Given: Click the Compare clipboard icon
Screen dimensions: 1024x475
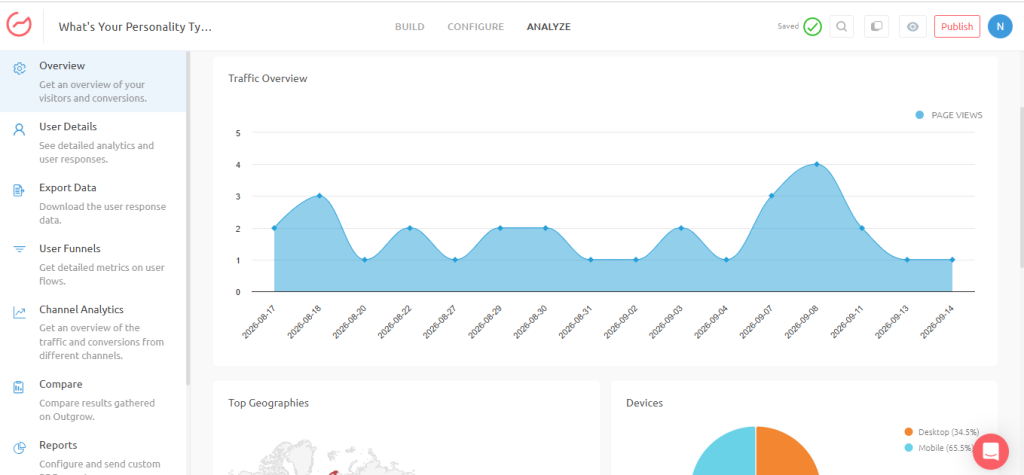Looking at the screenshot, I should tap(20, 387).
